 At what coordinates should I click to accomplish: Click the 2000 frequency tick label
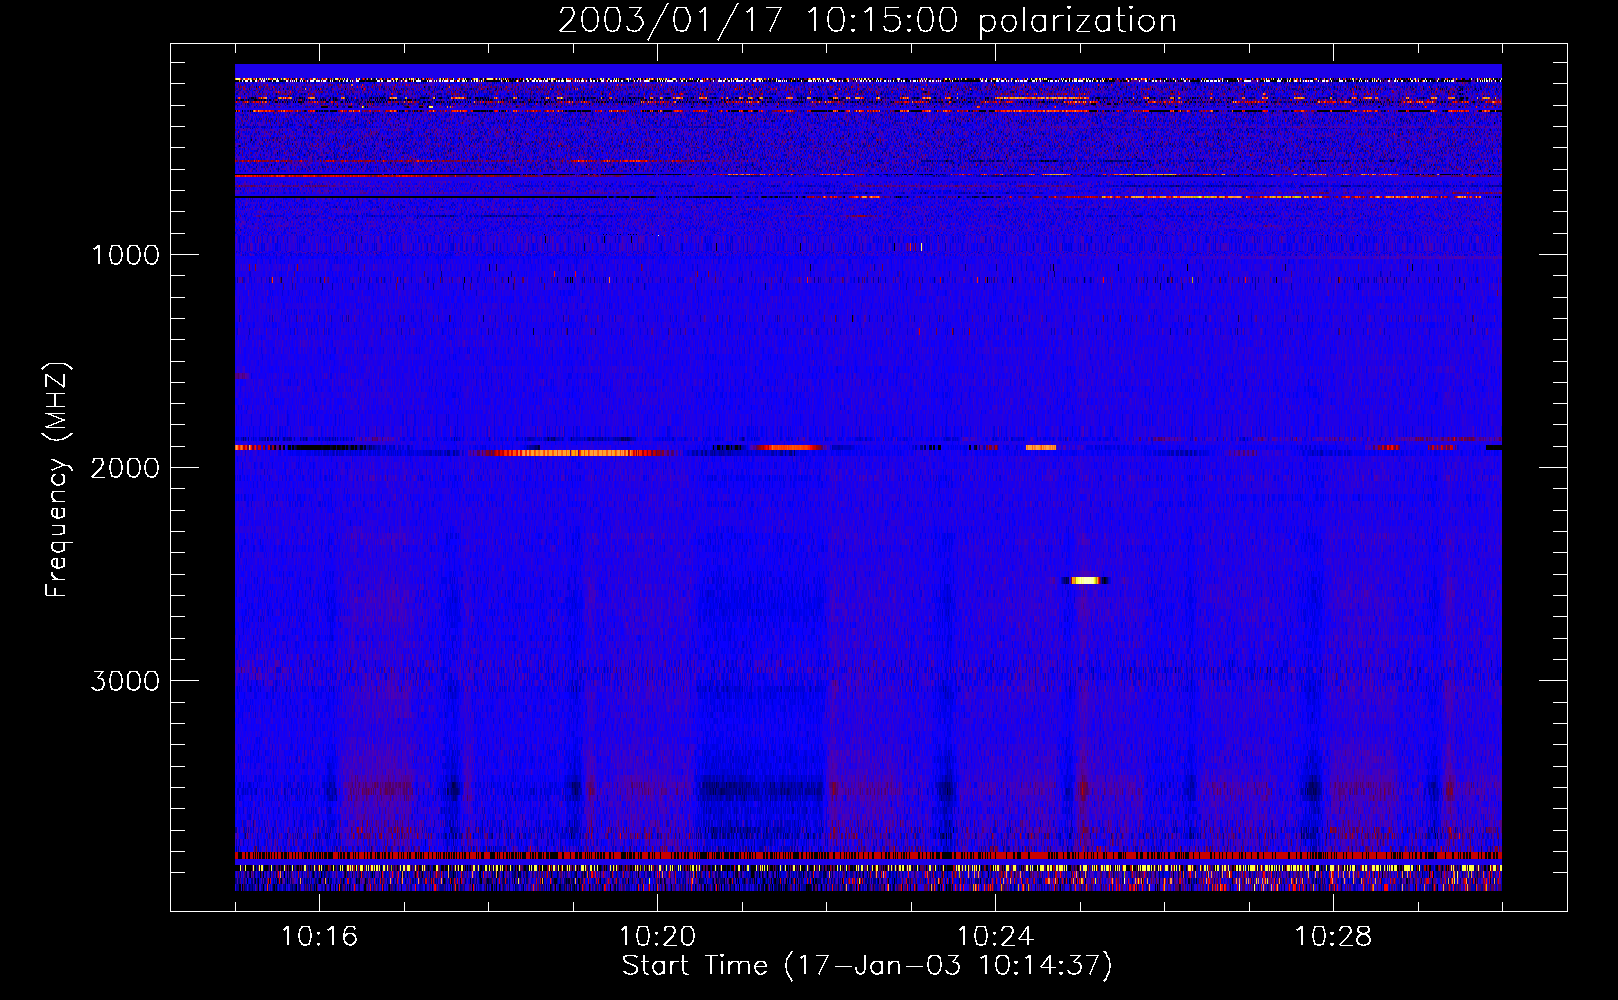point(125,468)
